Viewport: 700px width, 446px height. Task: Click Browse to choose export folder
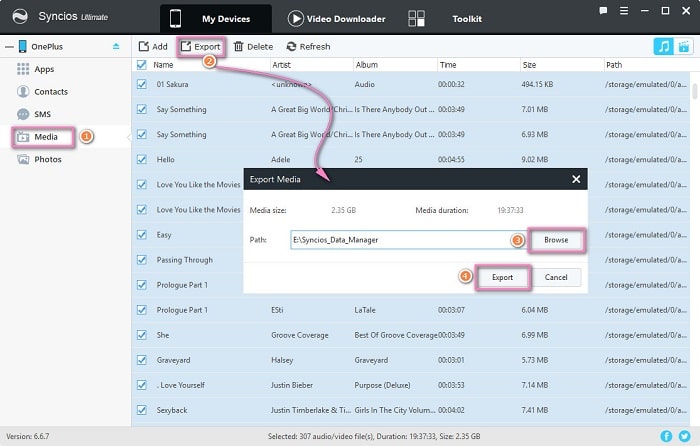click(556, 240)
